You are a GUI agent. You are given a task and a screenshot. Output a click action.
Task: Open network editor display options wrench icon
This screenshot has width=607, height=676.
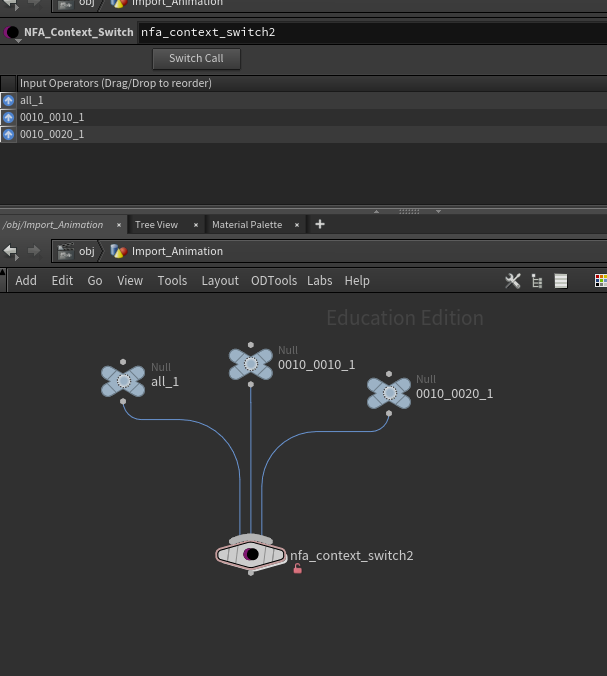tap(513, 281)
